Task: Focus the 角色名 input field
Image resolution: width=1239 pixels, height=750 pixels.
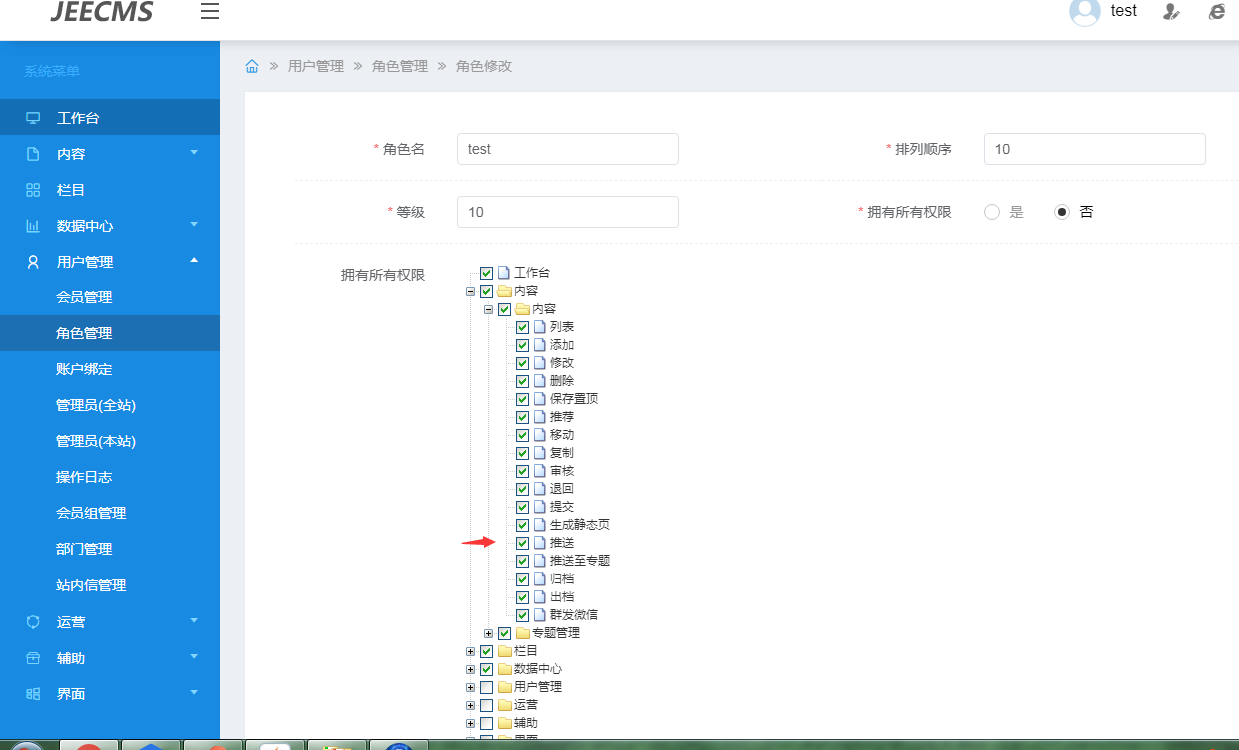Action: click(568, 149)
